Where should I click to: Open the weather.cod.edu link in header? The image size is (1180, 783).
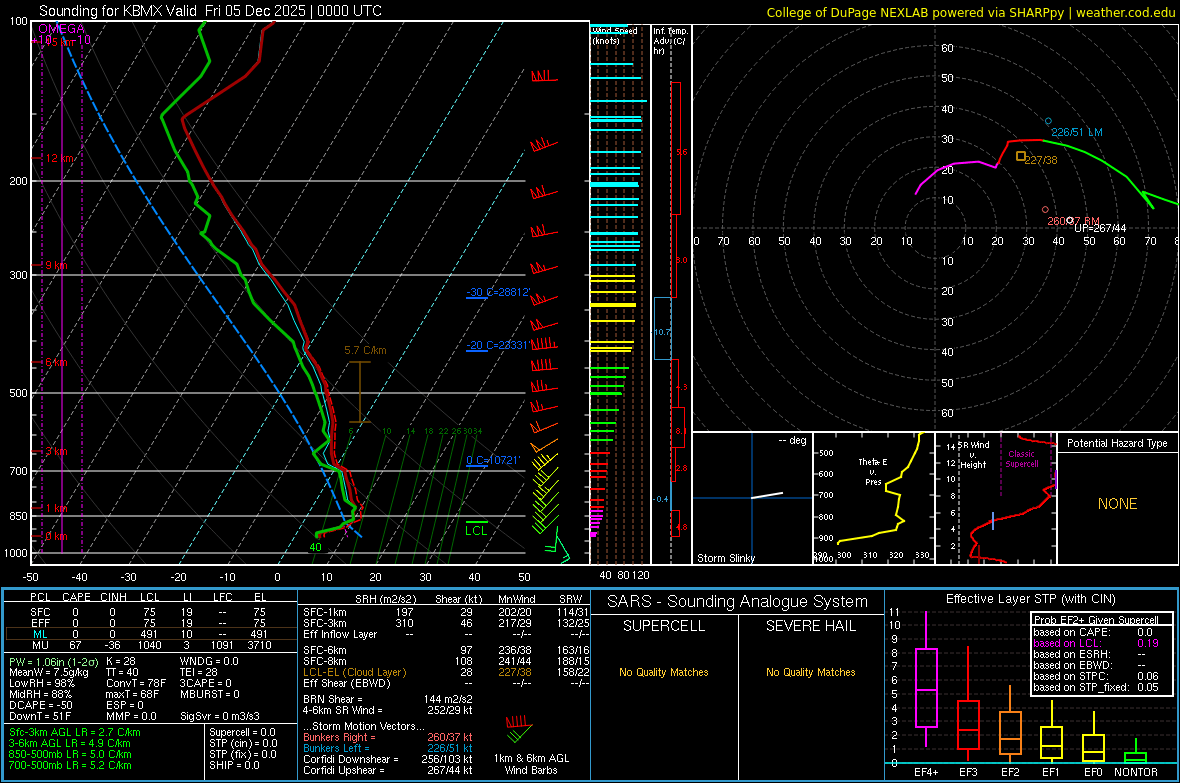point(1124,12)
